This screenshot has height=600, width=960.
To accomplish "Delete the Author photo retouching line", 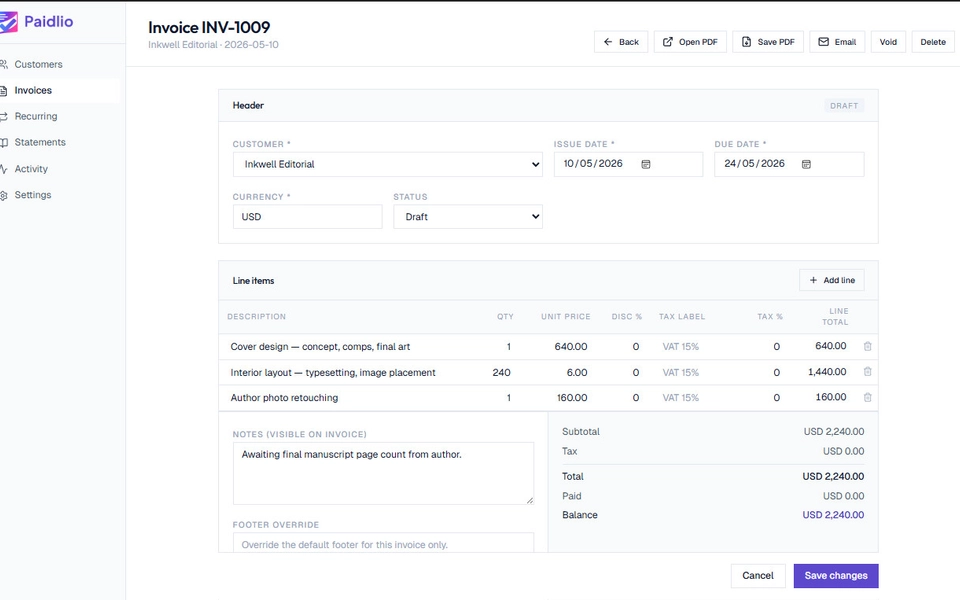I will click(868, 397).
